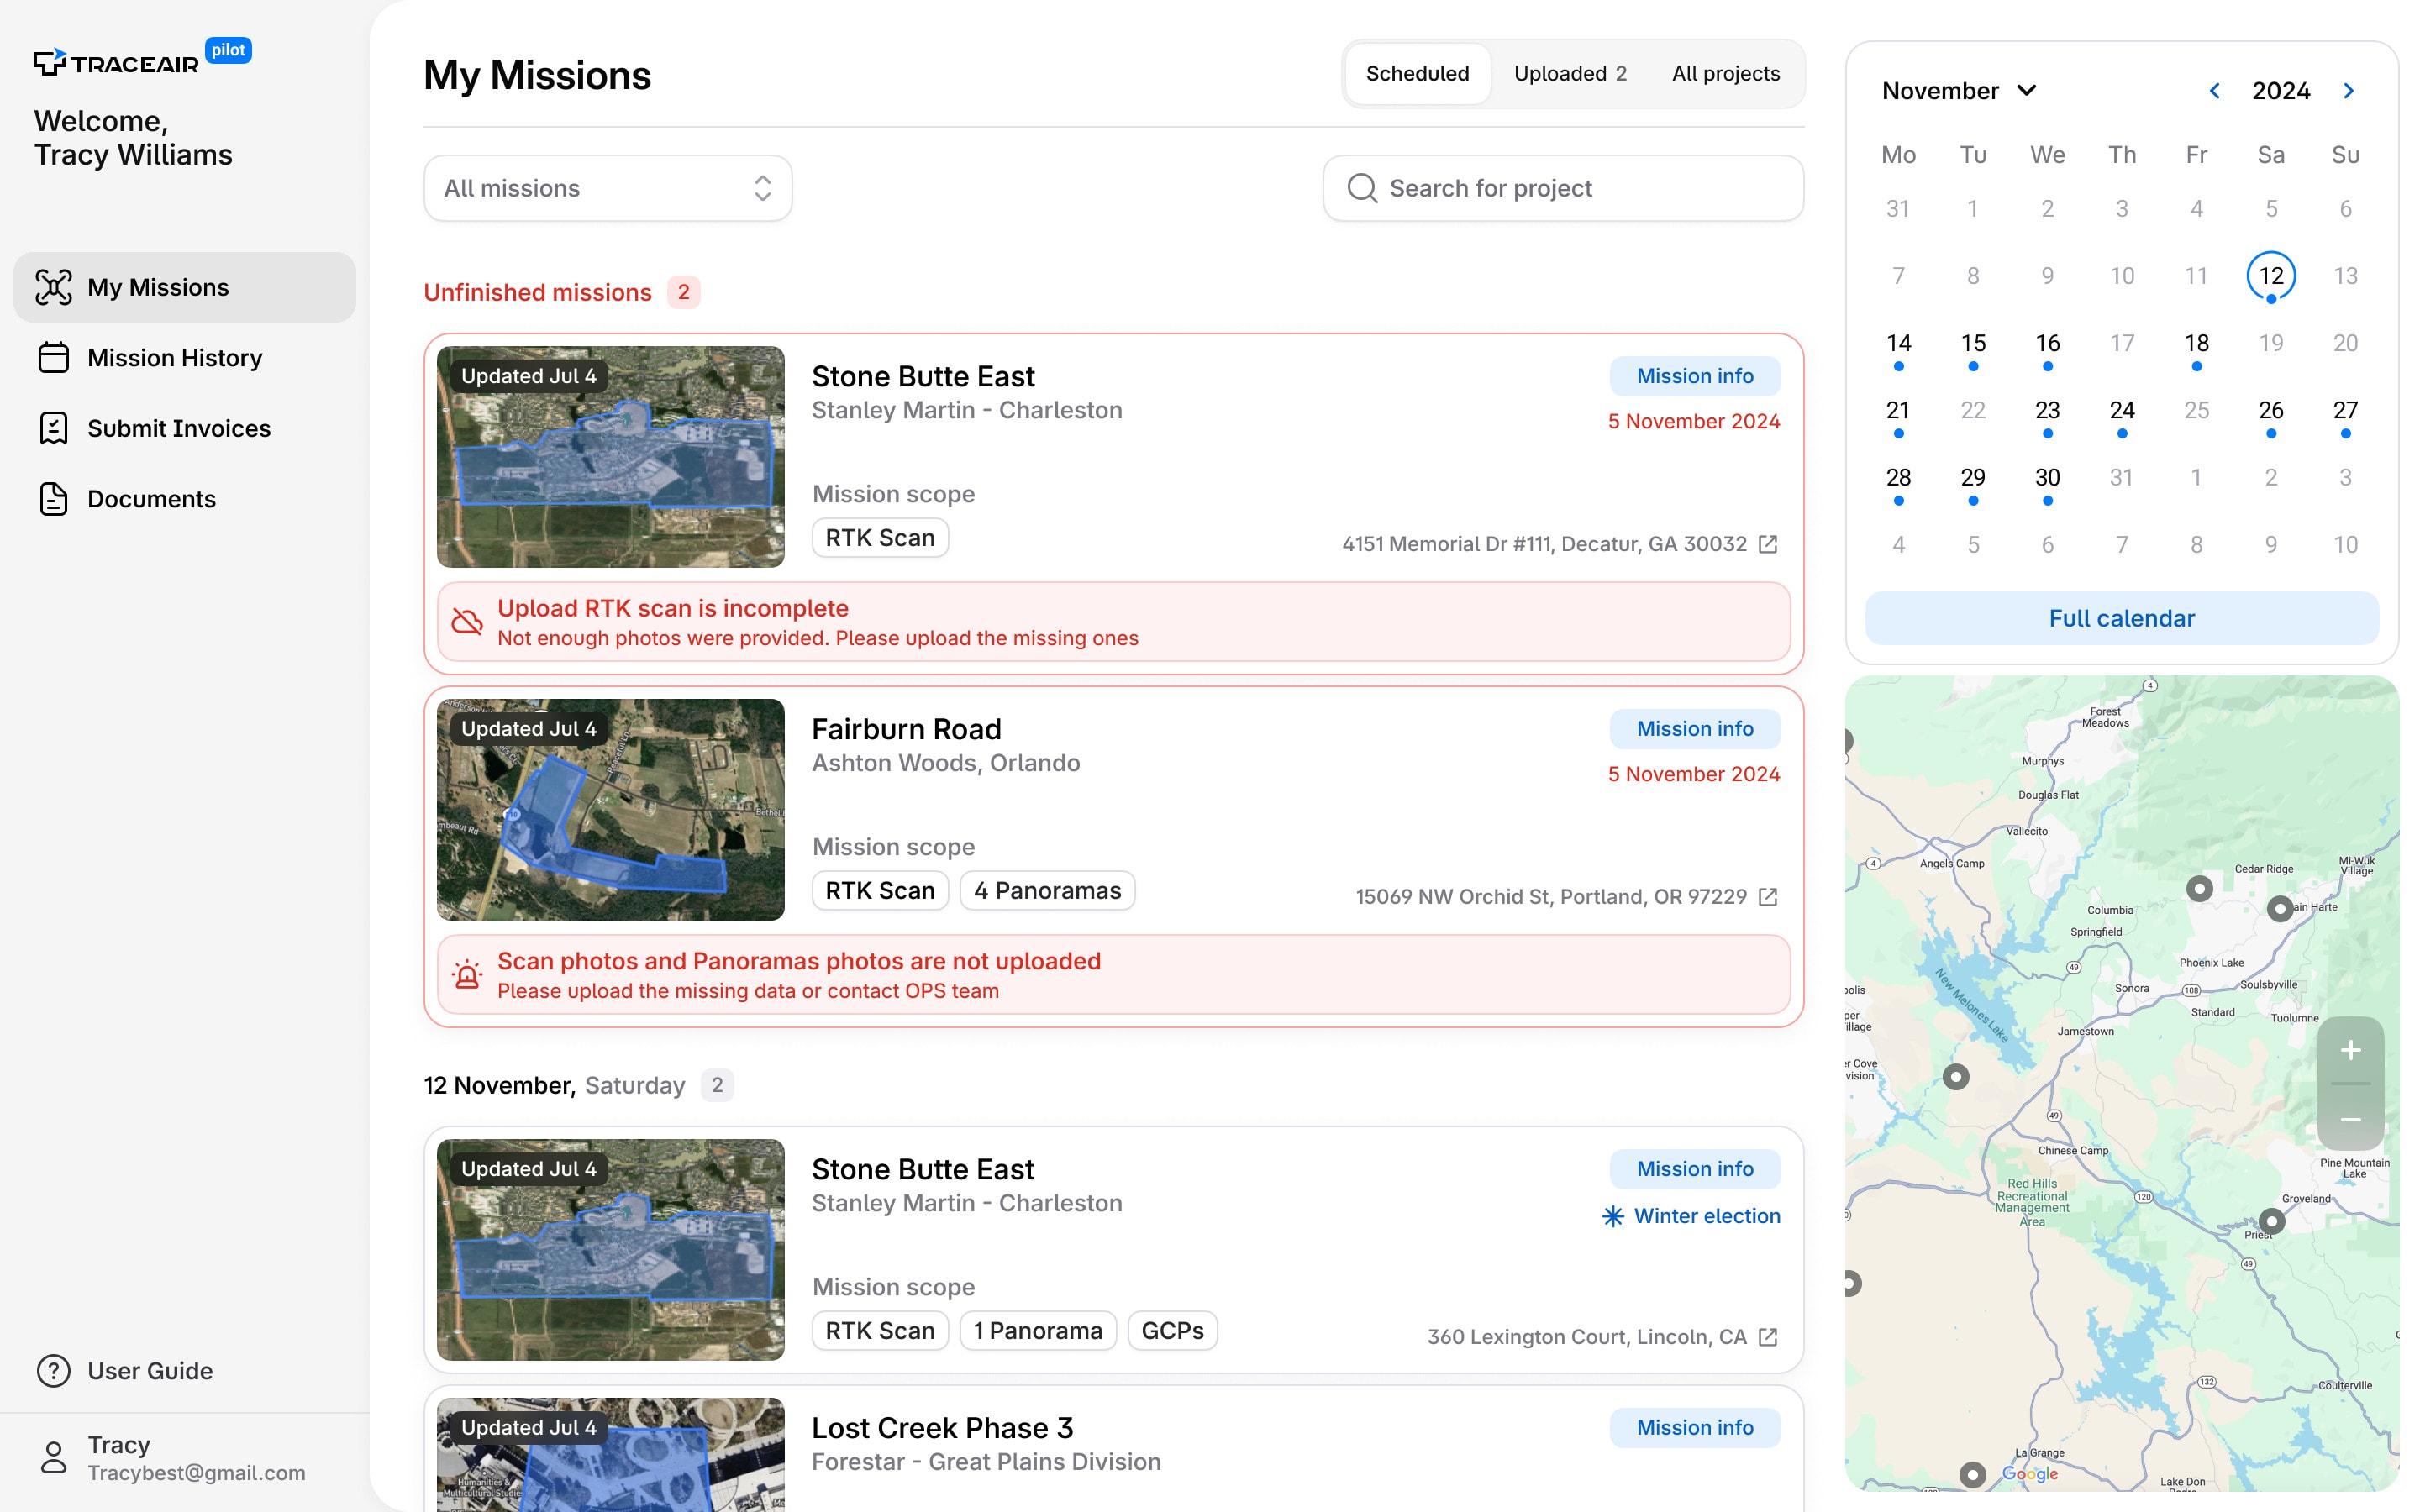Switch to the Uploaded tab
2420x1512 pixels.
tap(1570, 74)
